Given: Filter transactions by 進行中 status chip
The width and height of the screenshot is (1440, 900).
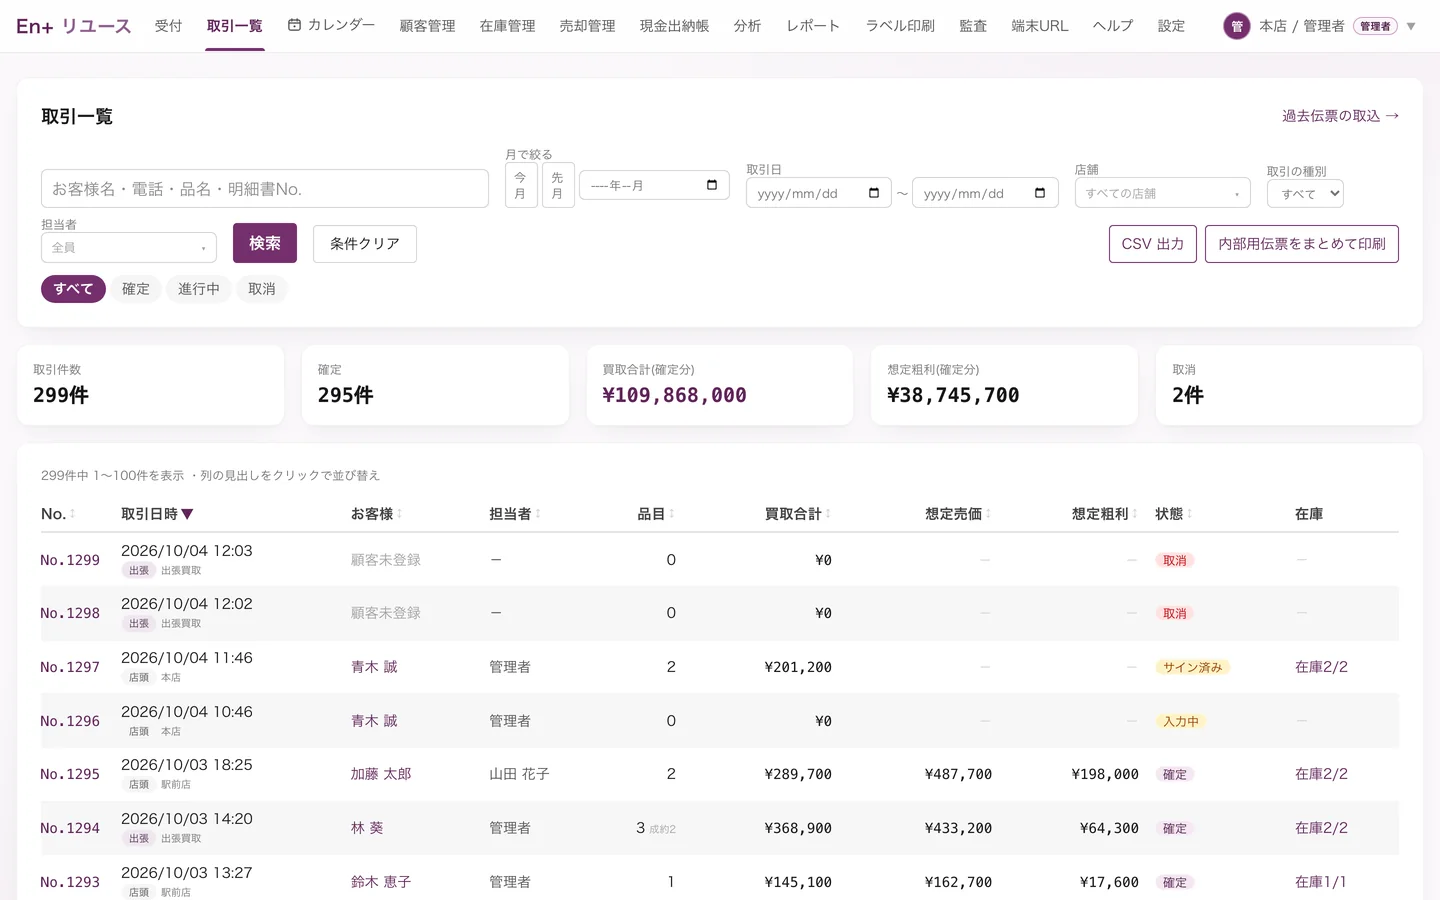Looking at the screenshot, I should [199, 289].
